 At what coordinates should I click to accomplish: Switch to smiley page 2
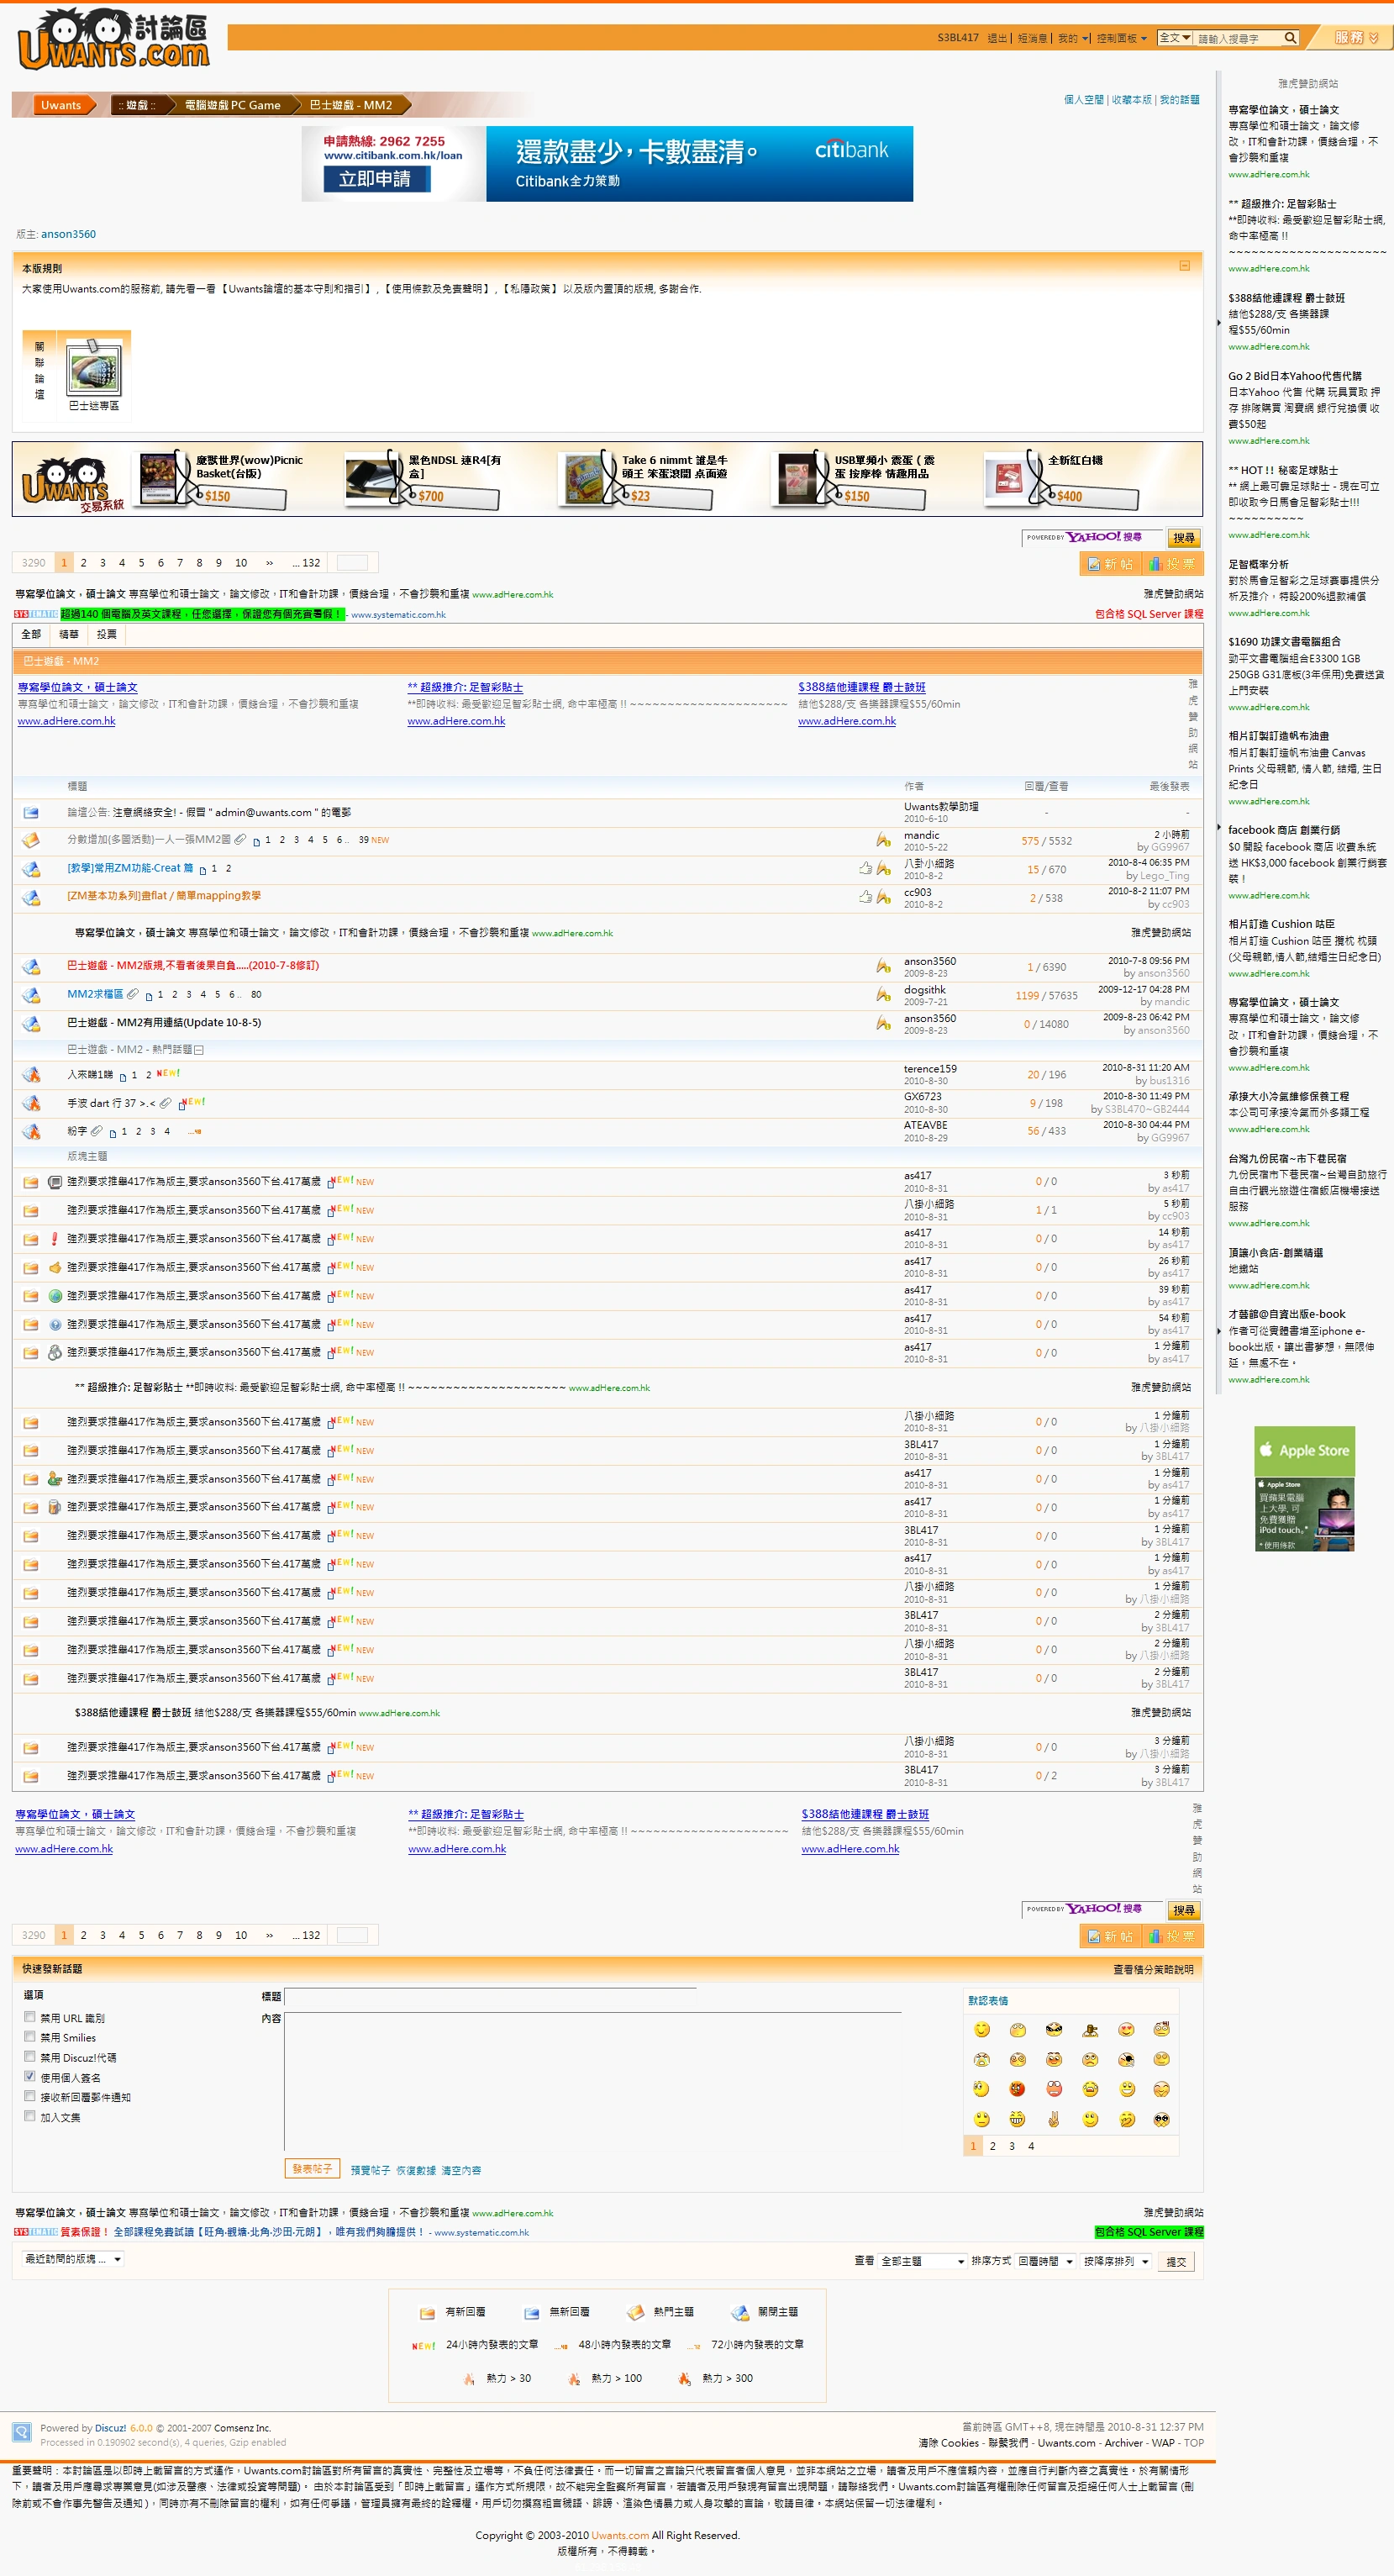click(992, 2146)
